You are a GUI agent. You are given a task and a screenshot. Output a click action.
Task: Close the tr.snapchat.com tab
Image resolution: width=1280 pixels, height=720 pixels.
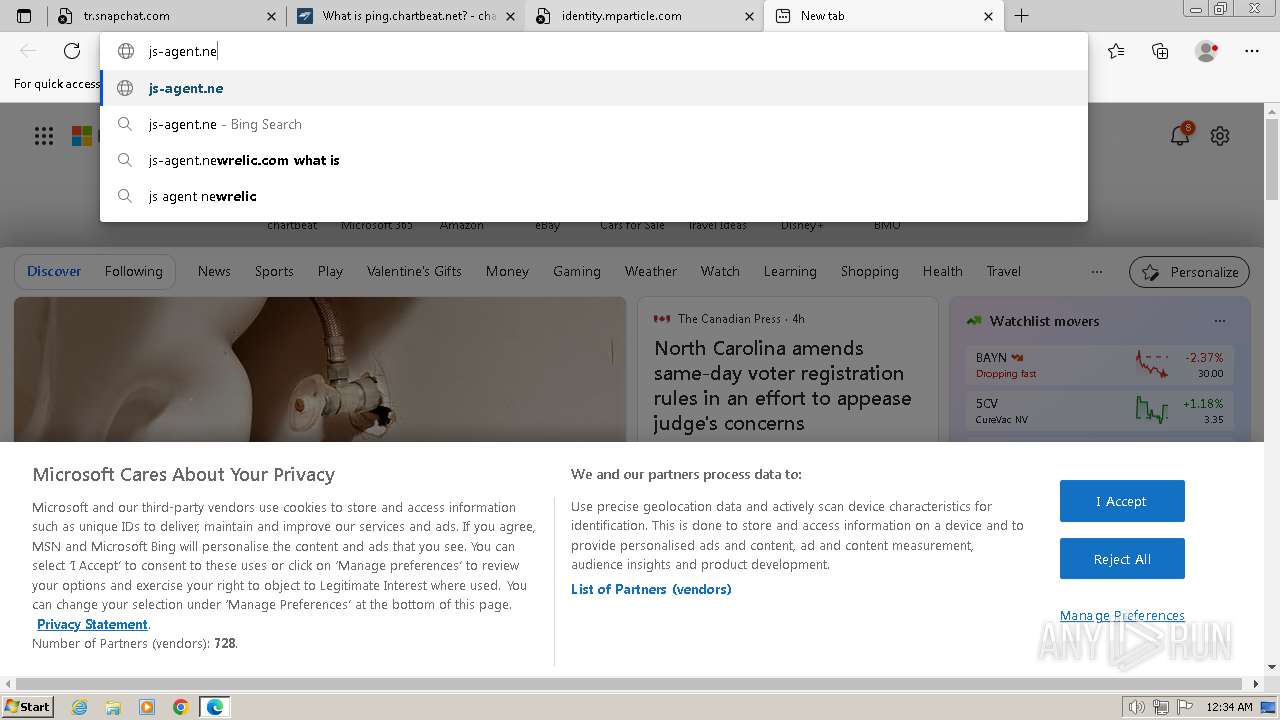272,16
